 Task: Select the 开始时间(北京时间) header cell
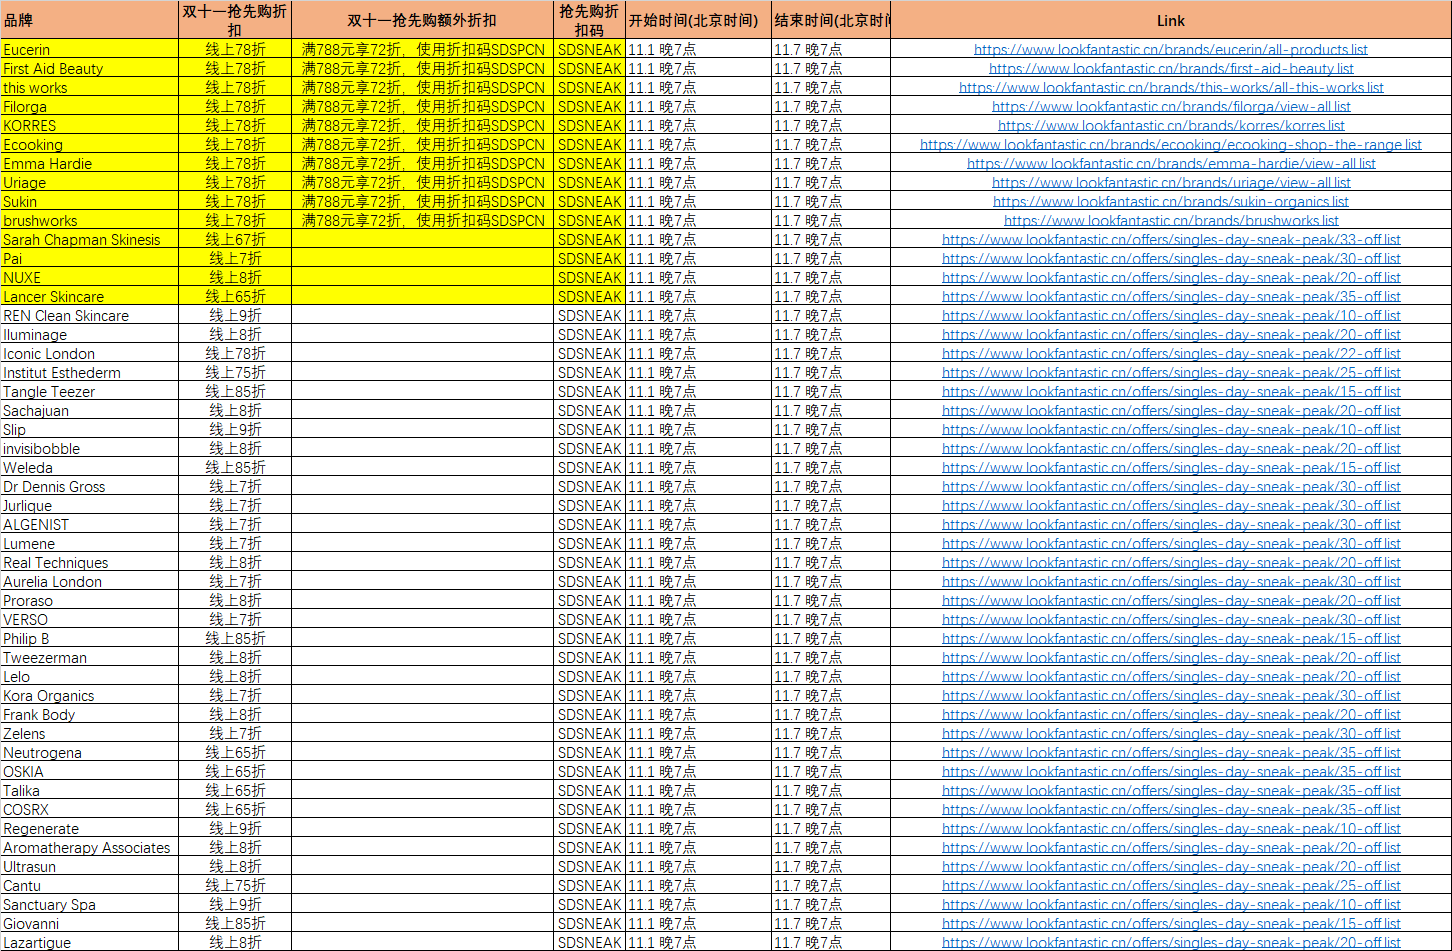coord(698,20)
